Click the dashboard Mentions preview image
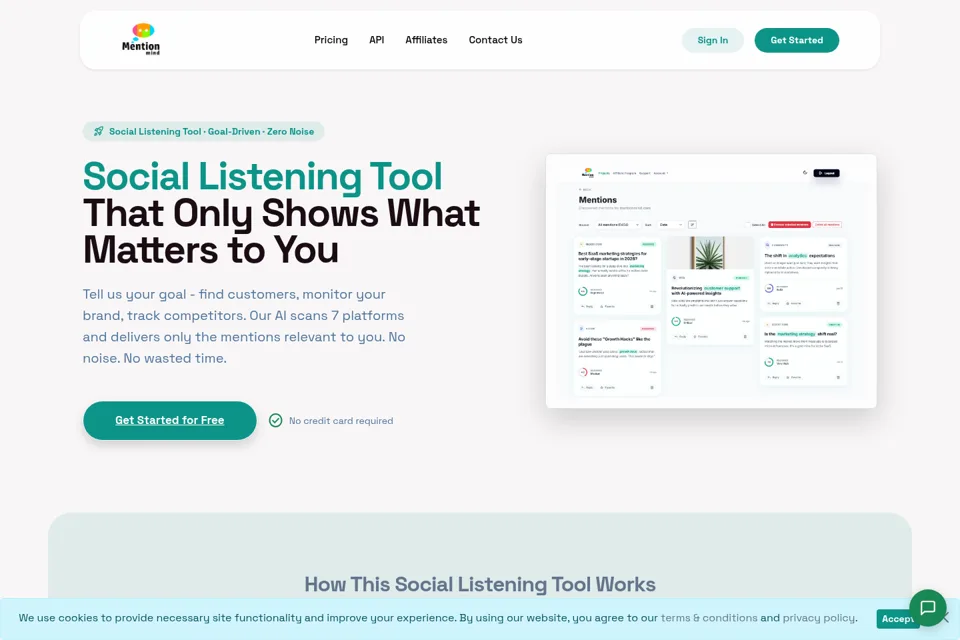Viewport: 960px width, 640px height. pos(711,281)
